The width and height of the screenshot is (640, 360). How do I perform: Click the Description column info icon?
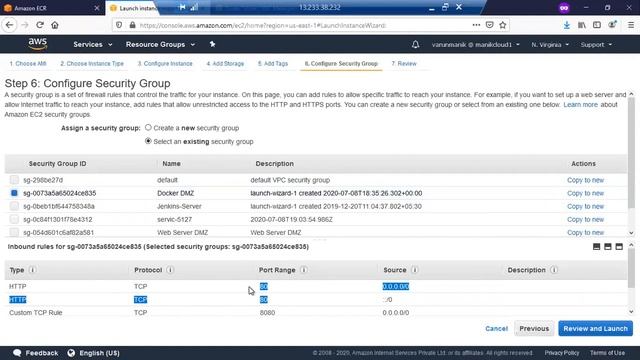(x=554, y=270)
